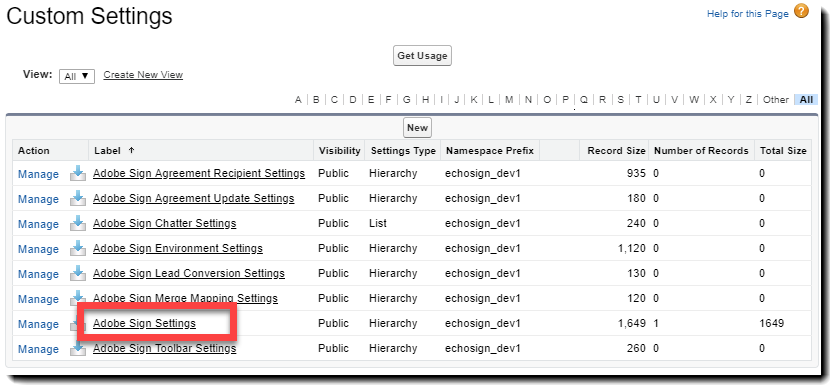Screen dimensions: 830x385
Task: Click record size value 260
Action: [636, 348]
